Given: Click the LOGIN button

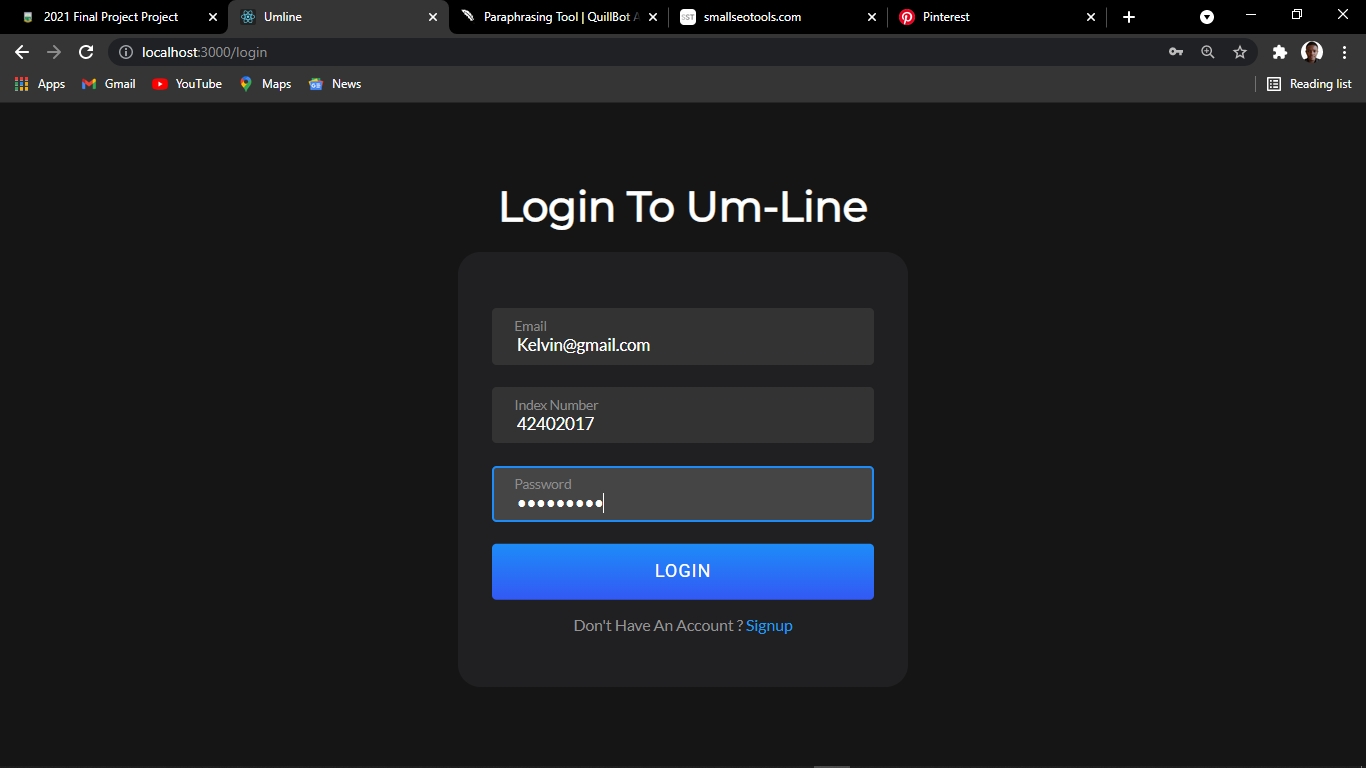Looking at the screenshot, I should 682,571.
